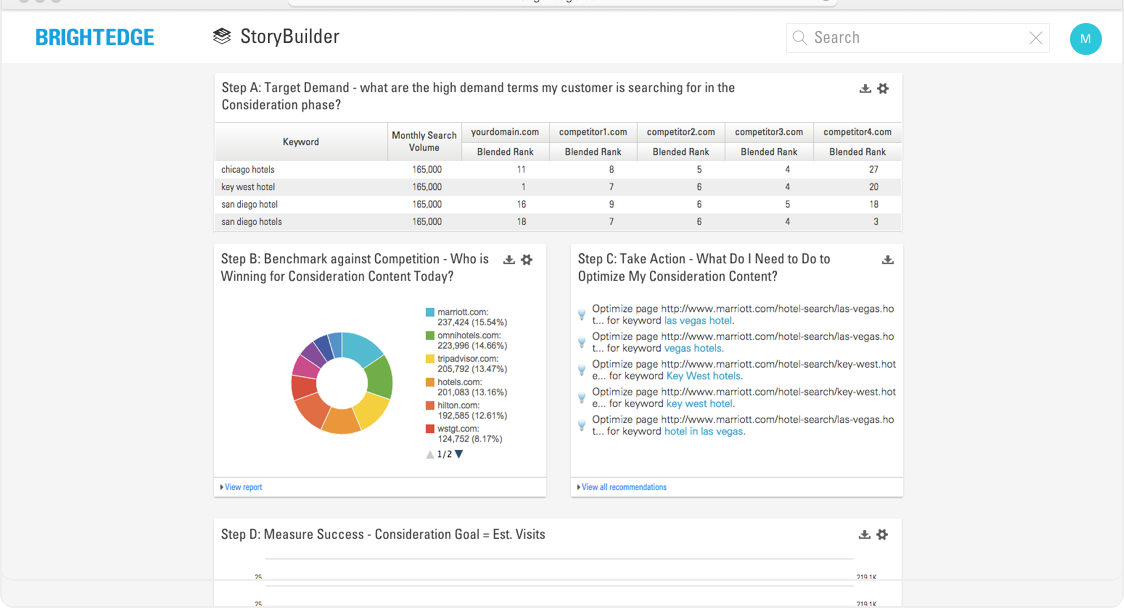Screen dimensions: 1124x608
Task: Click the StoryBuilder stacked layers icon
Action: (222, 37)
